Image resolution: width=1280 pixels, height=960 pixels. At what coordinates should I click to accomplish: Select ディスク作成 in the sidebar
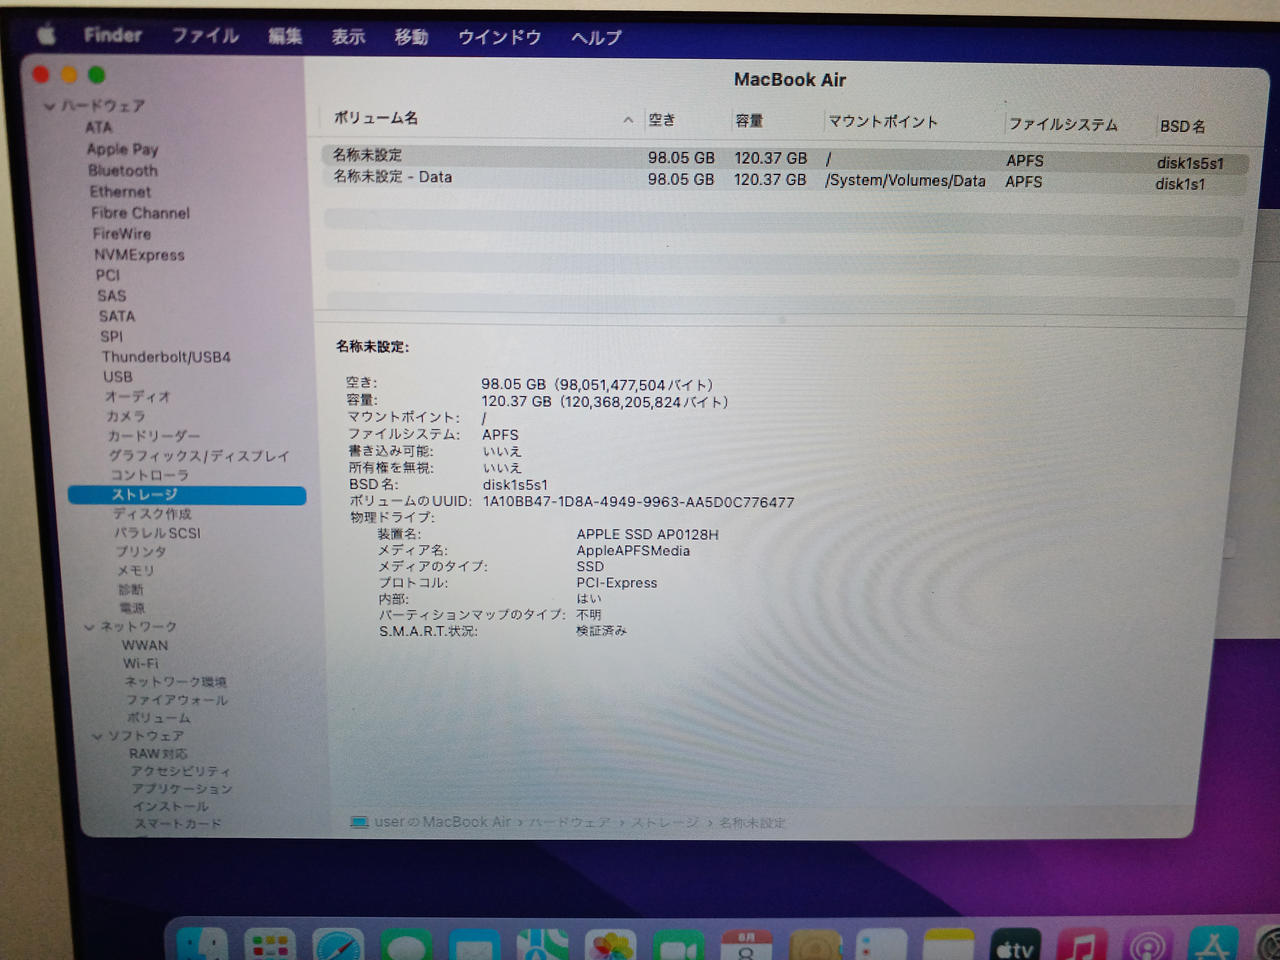152,514
